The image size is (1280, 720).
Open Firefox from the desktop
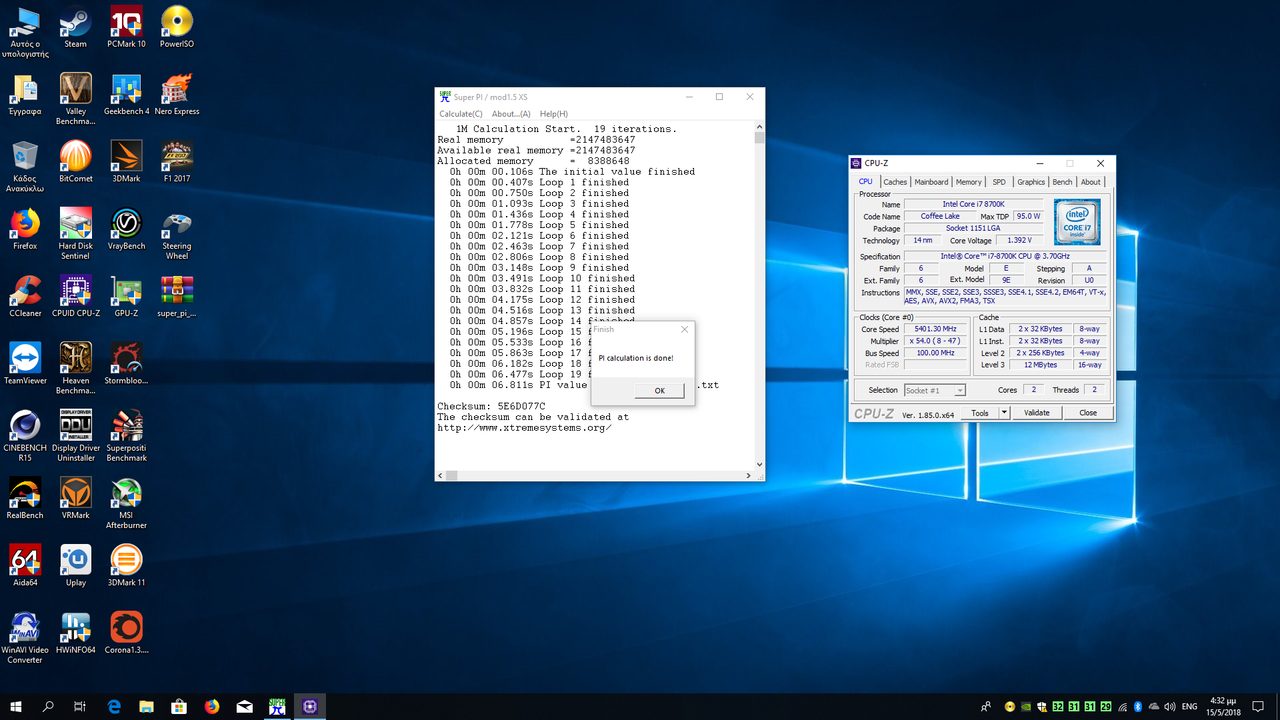click(25, 228)
